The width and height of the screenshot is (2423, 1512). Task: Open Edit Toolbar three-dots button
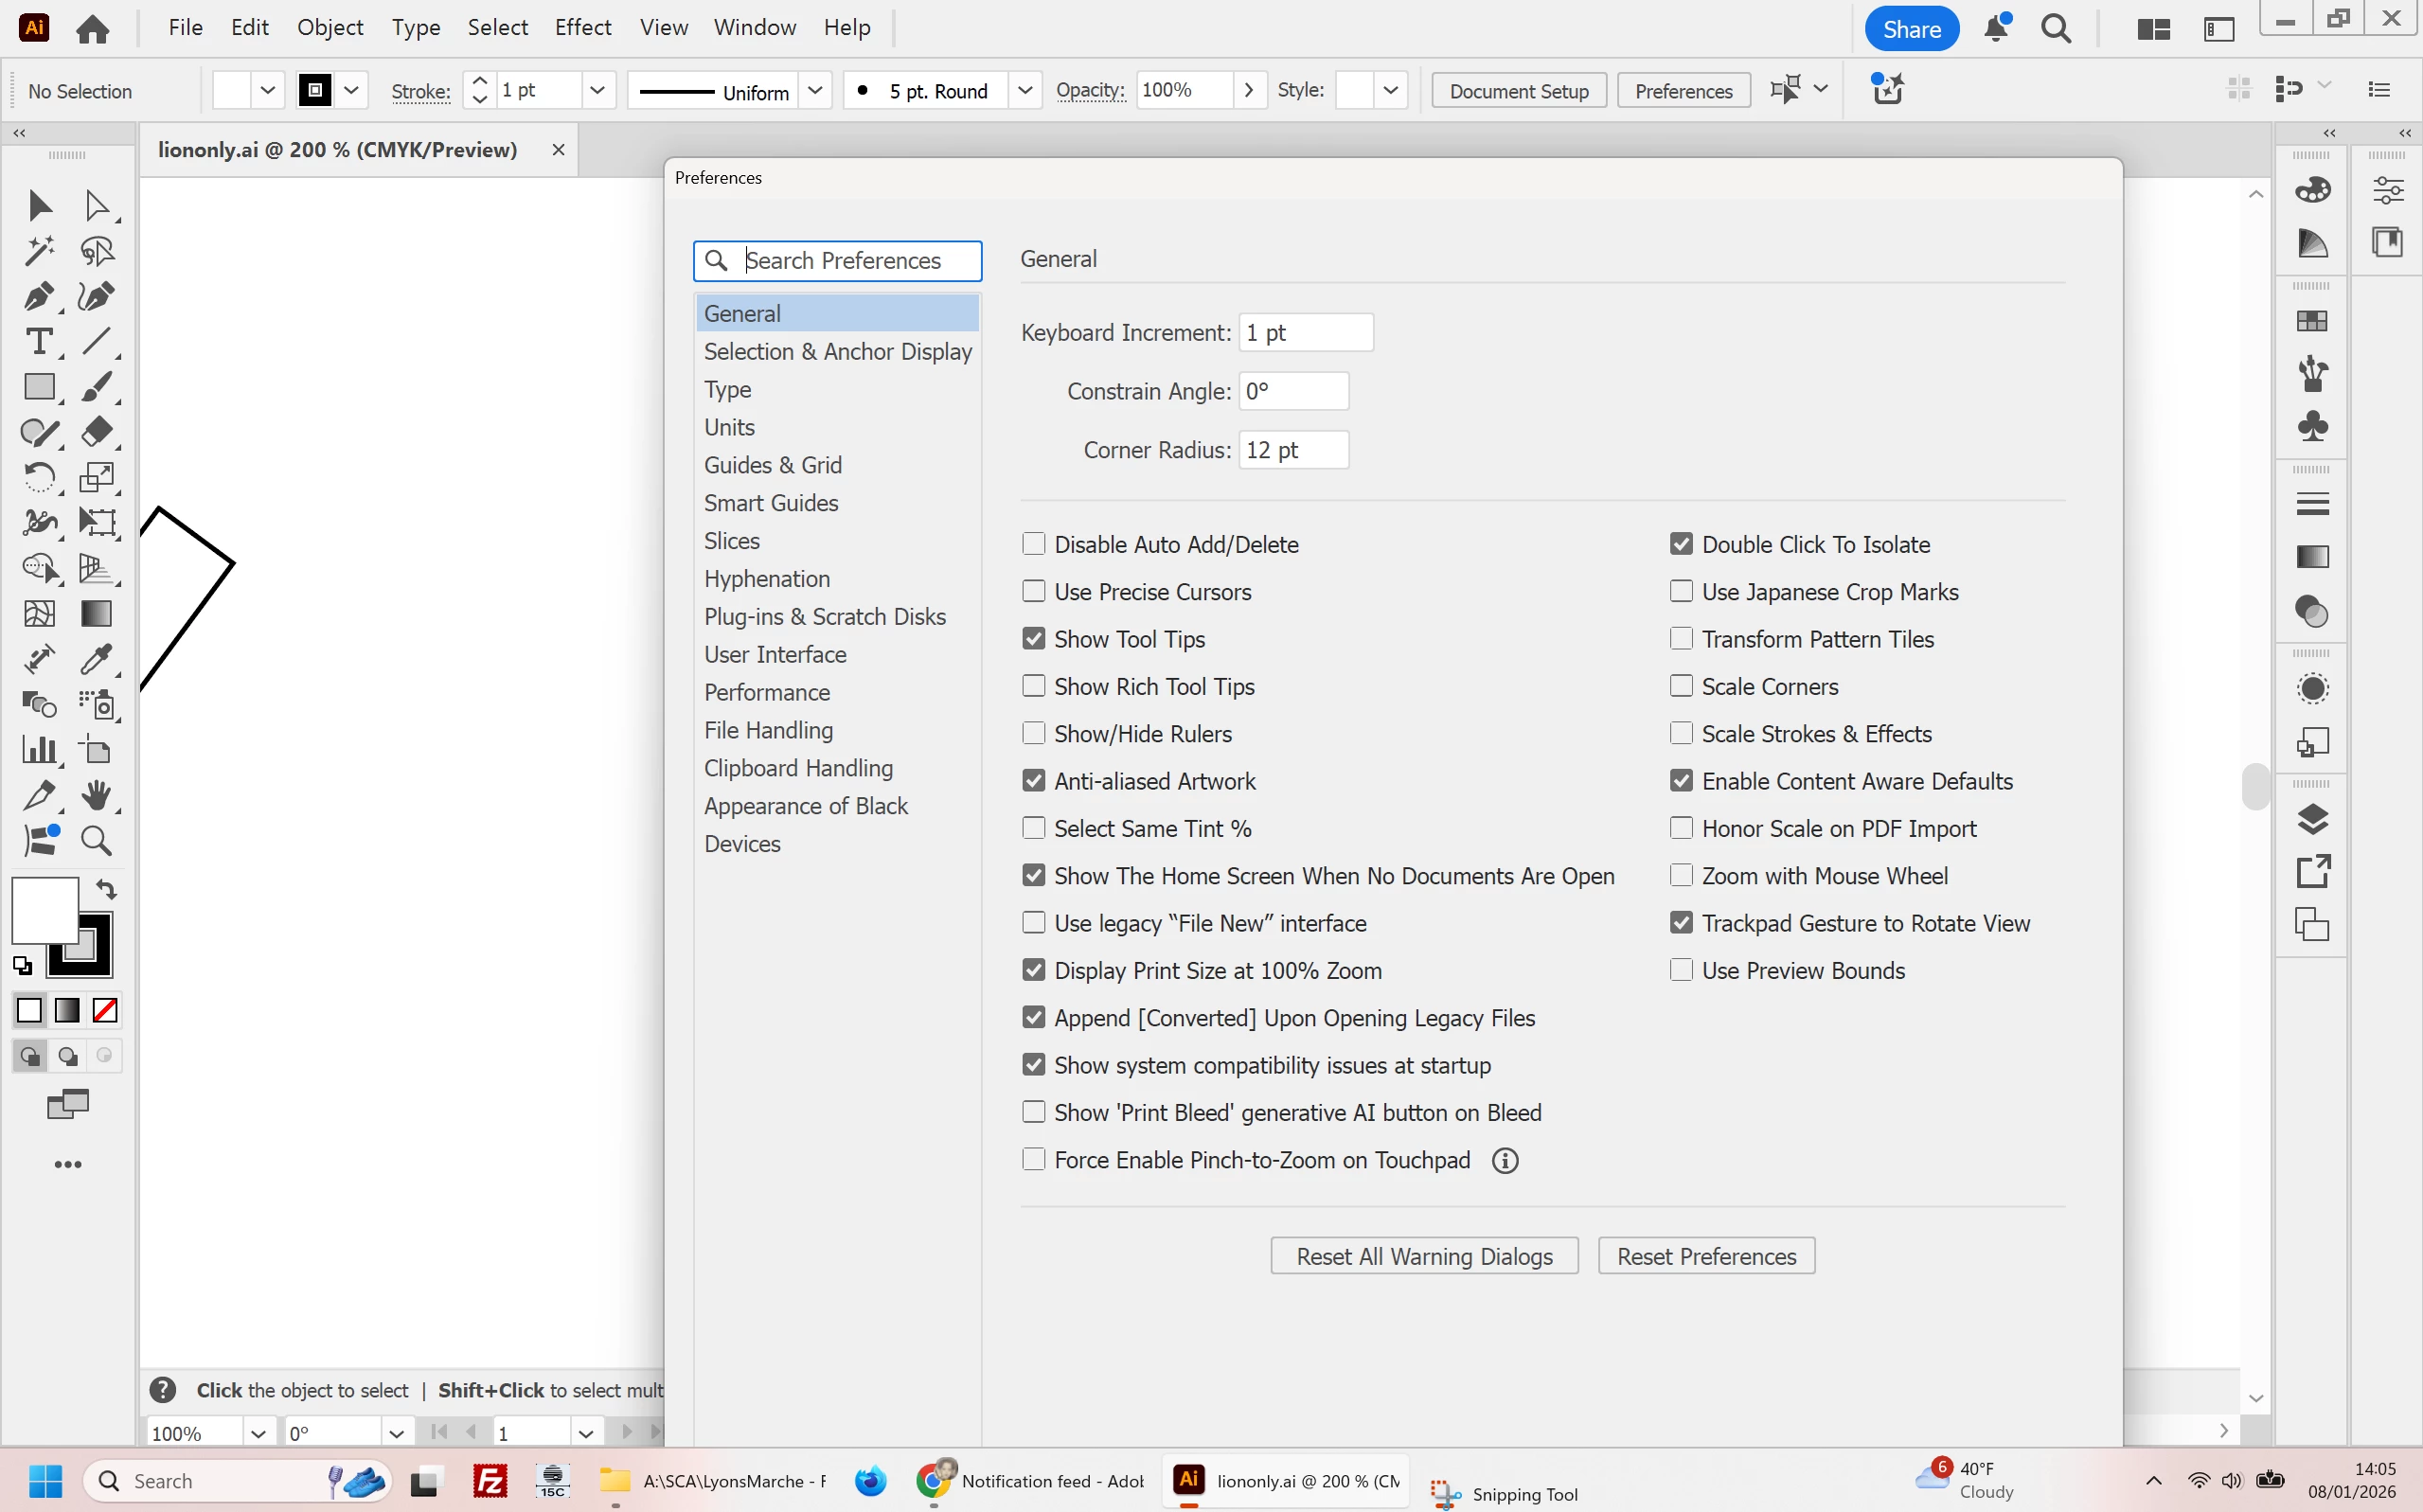tap(68, 1164)
